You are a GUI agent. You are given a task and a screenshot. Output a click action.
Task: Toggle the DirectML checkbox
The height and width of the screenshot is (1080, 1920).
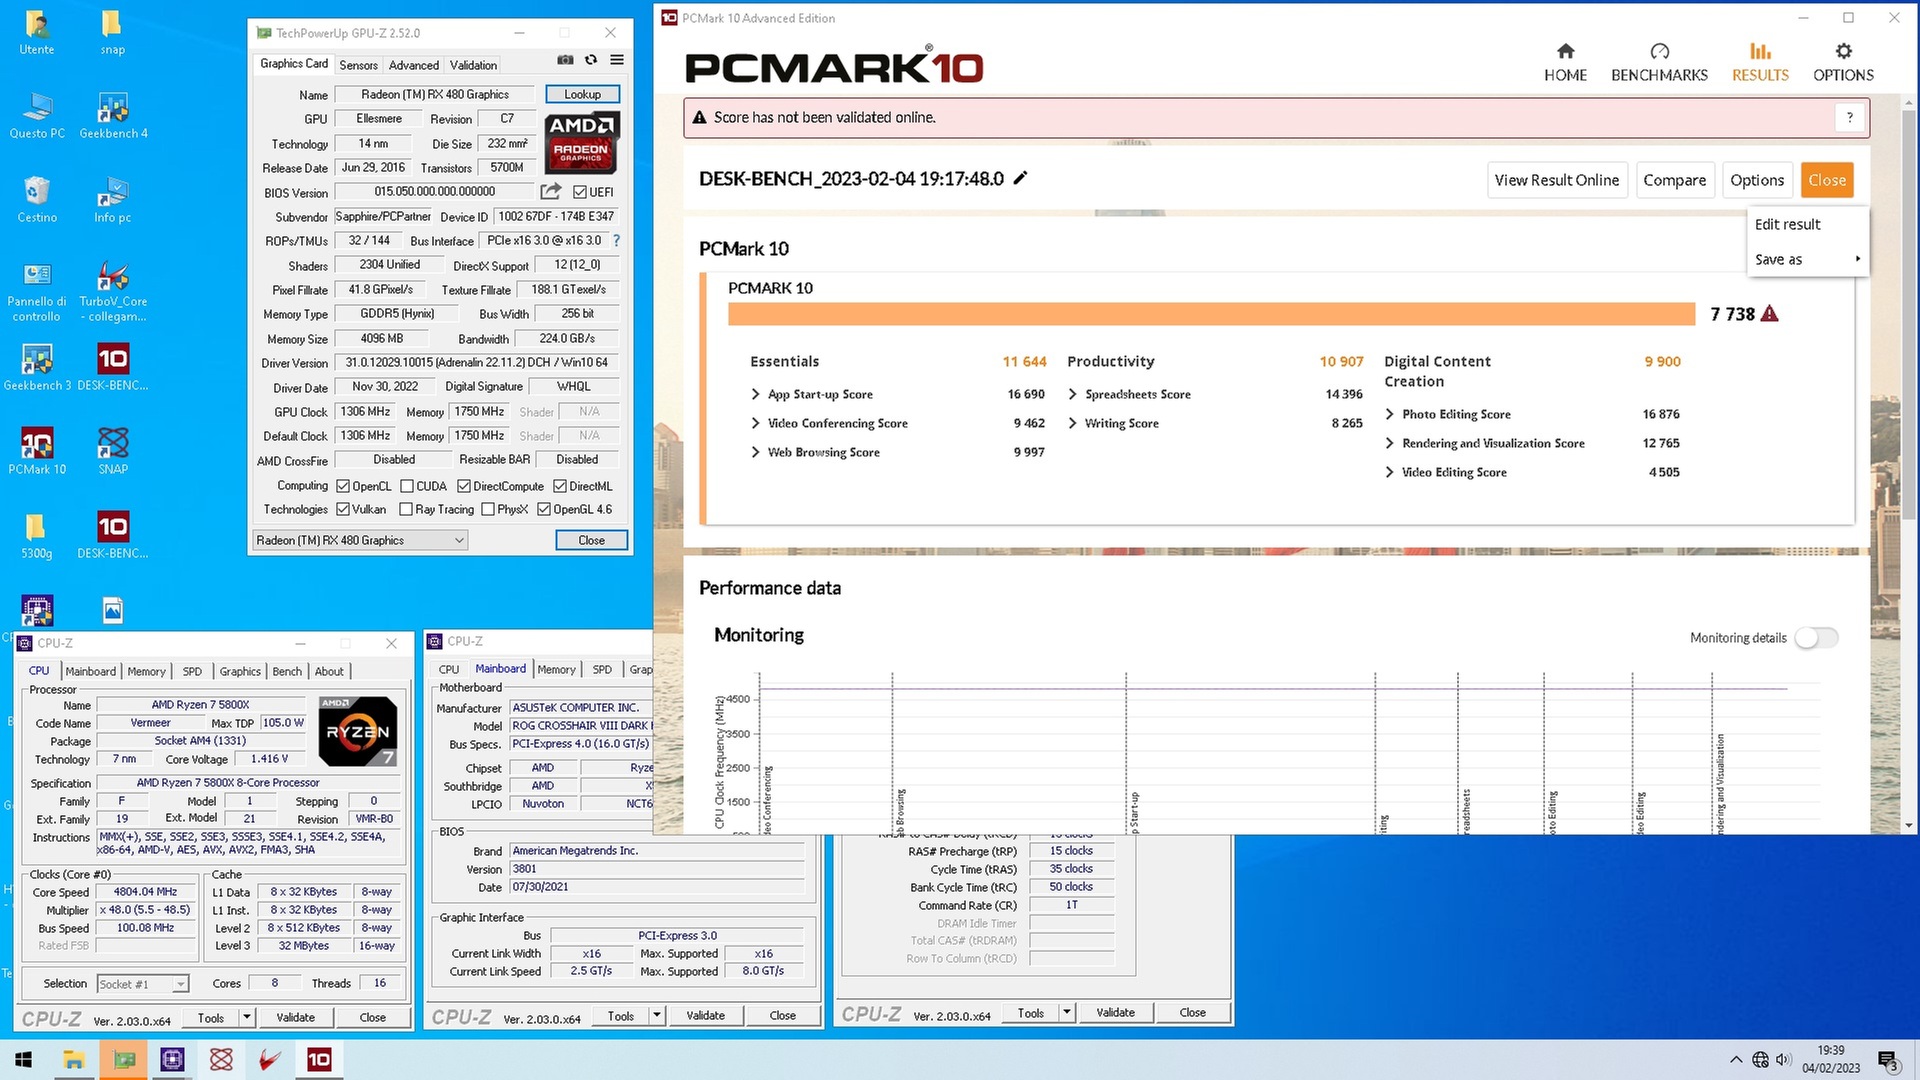[560, 486]
